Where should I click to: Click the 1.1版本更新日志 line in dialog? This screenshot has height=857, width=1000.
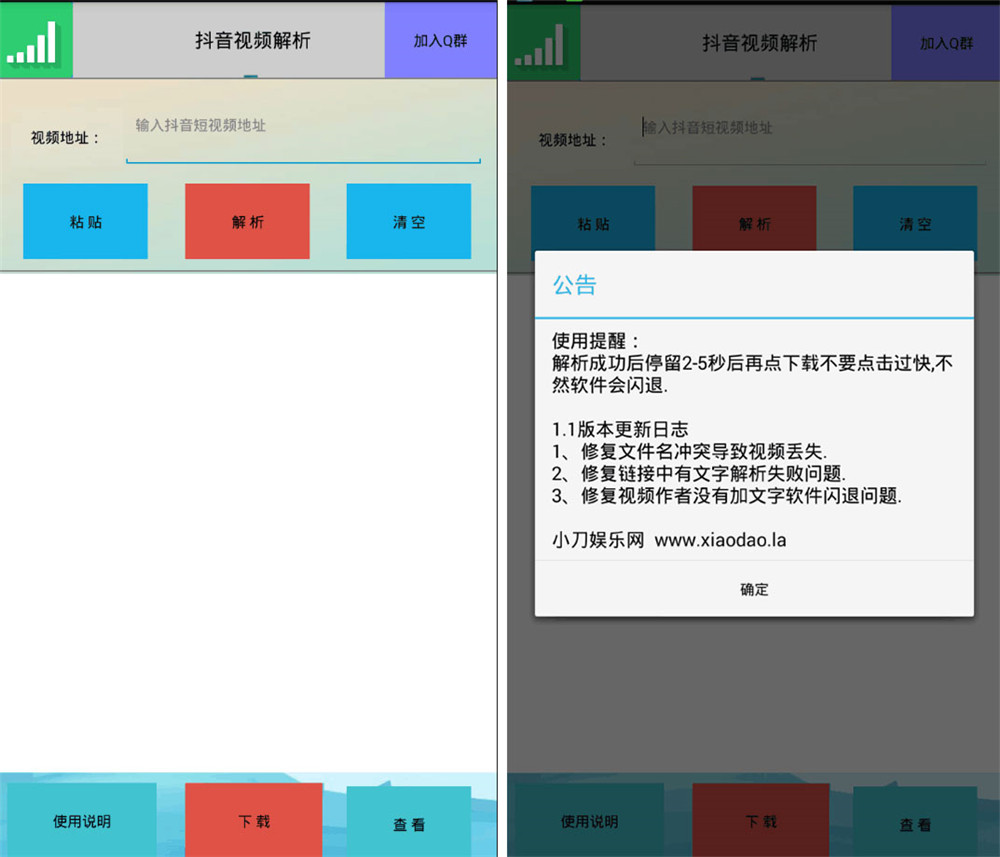pyautogui.click(x=620, y=429)
